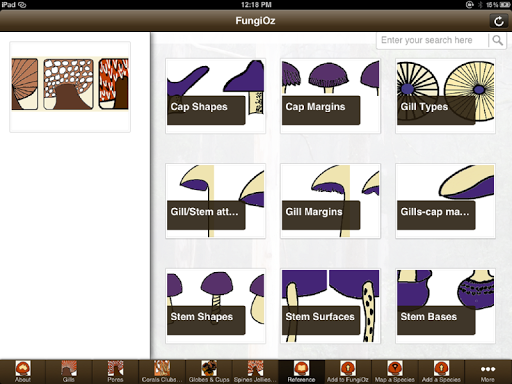This screenshot has width=512, height=384.
Task: Click the mushroom illustration in the left panel
Action: tap(70, 84)
